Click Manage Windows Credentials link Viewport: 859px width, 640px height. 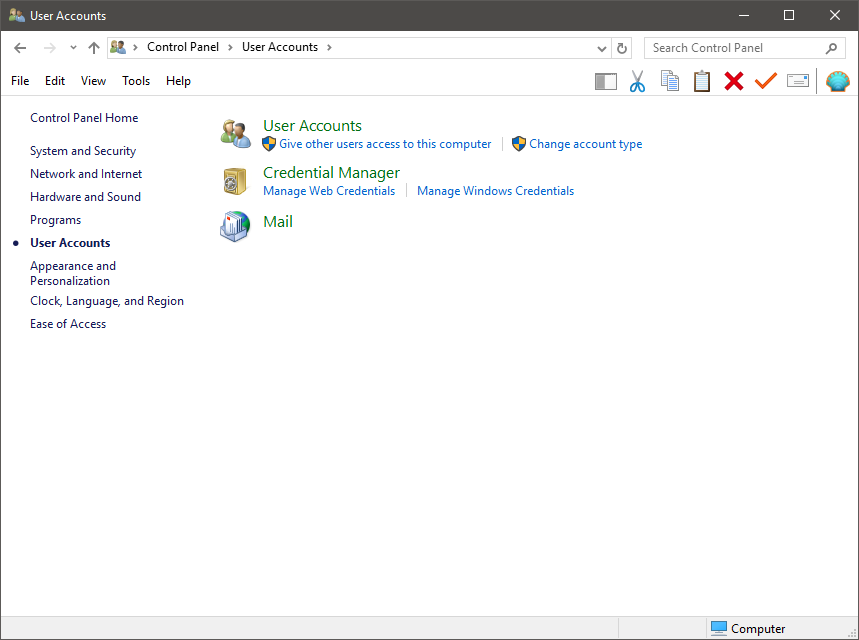pos(495,191)
